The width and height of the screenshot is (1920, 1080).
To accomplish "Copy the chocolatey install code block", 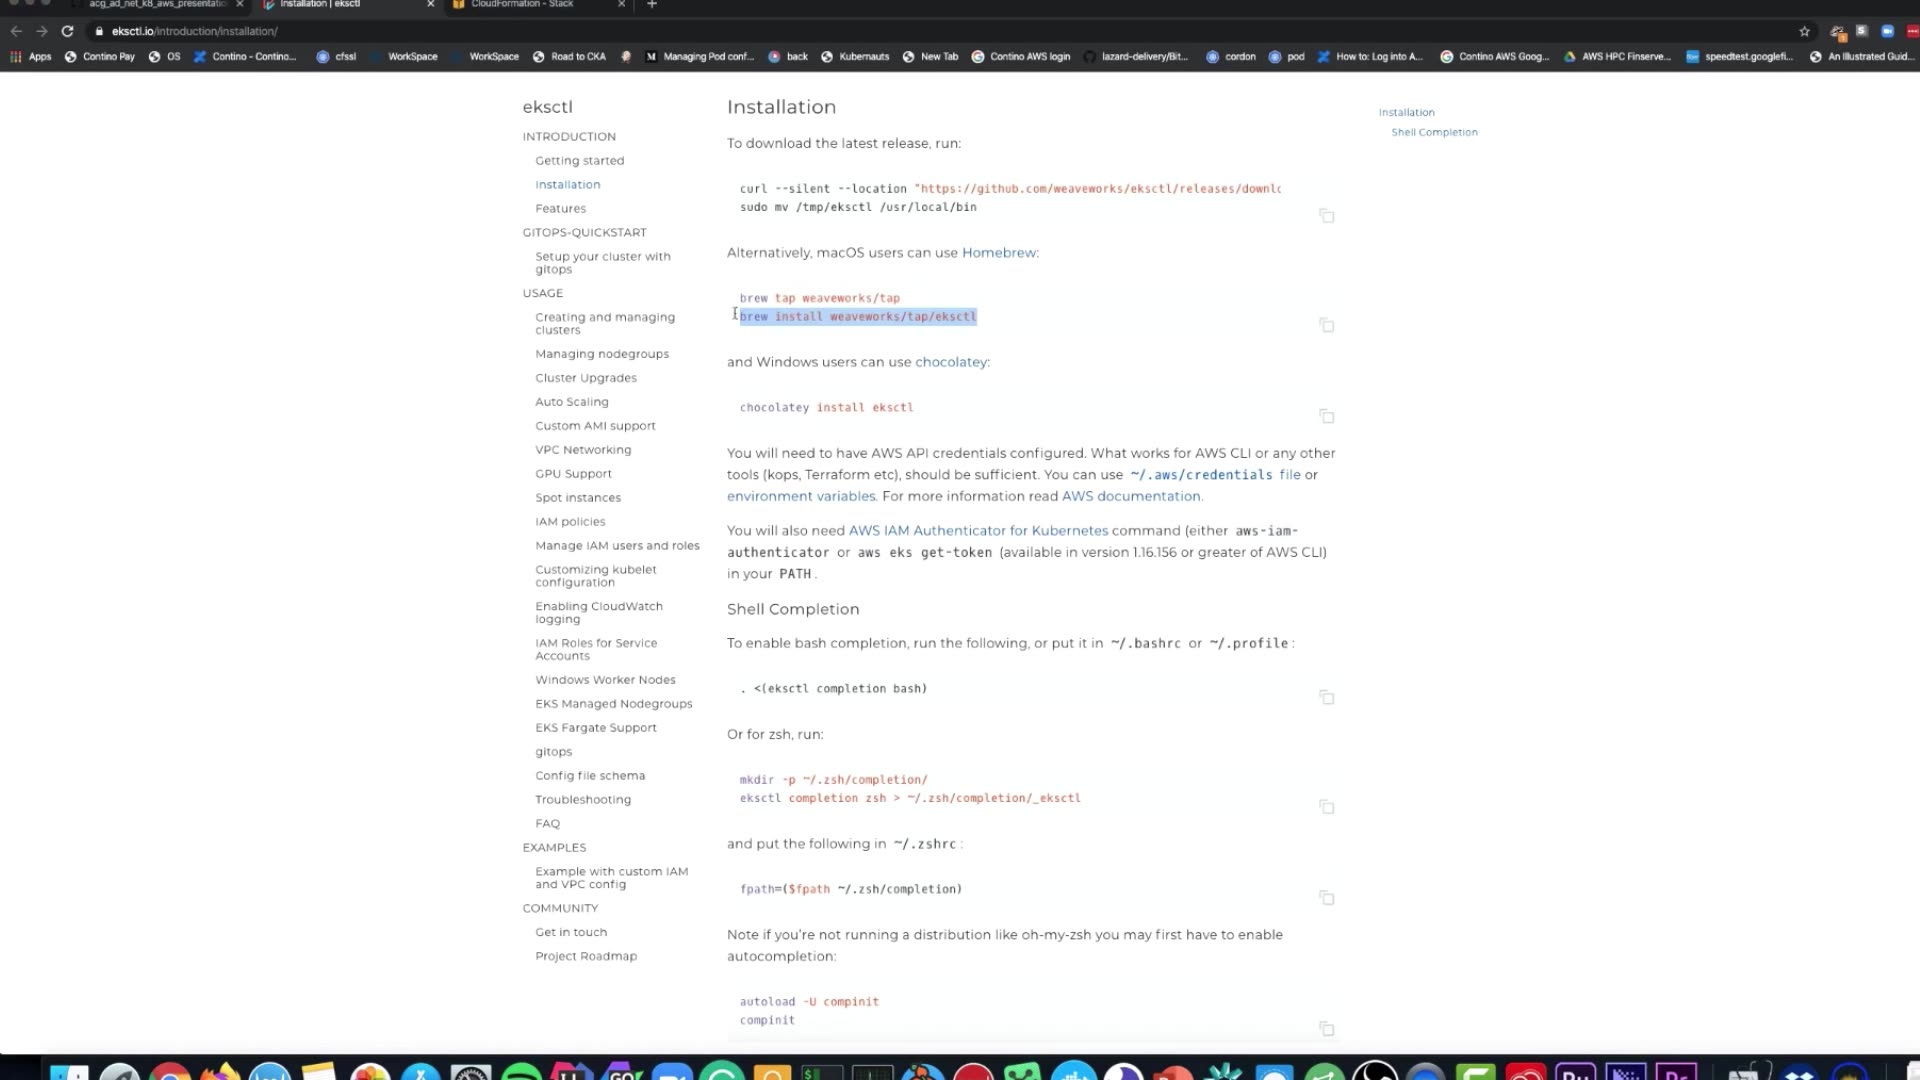I will [1326, 416].
